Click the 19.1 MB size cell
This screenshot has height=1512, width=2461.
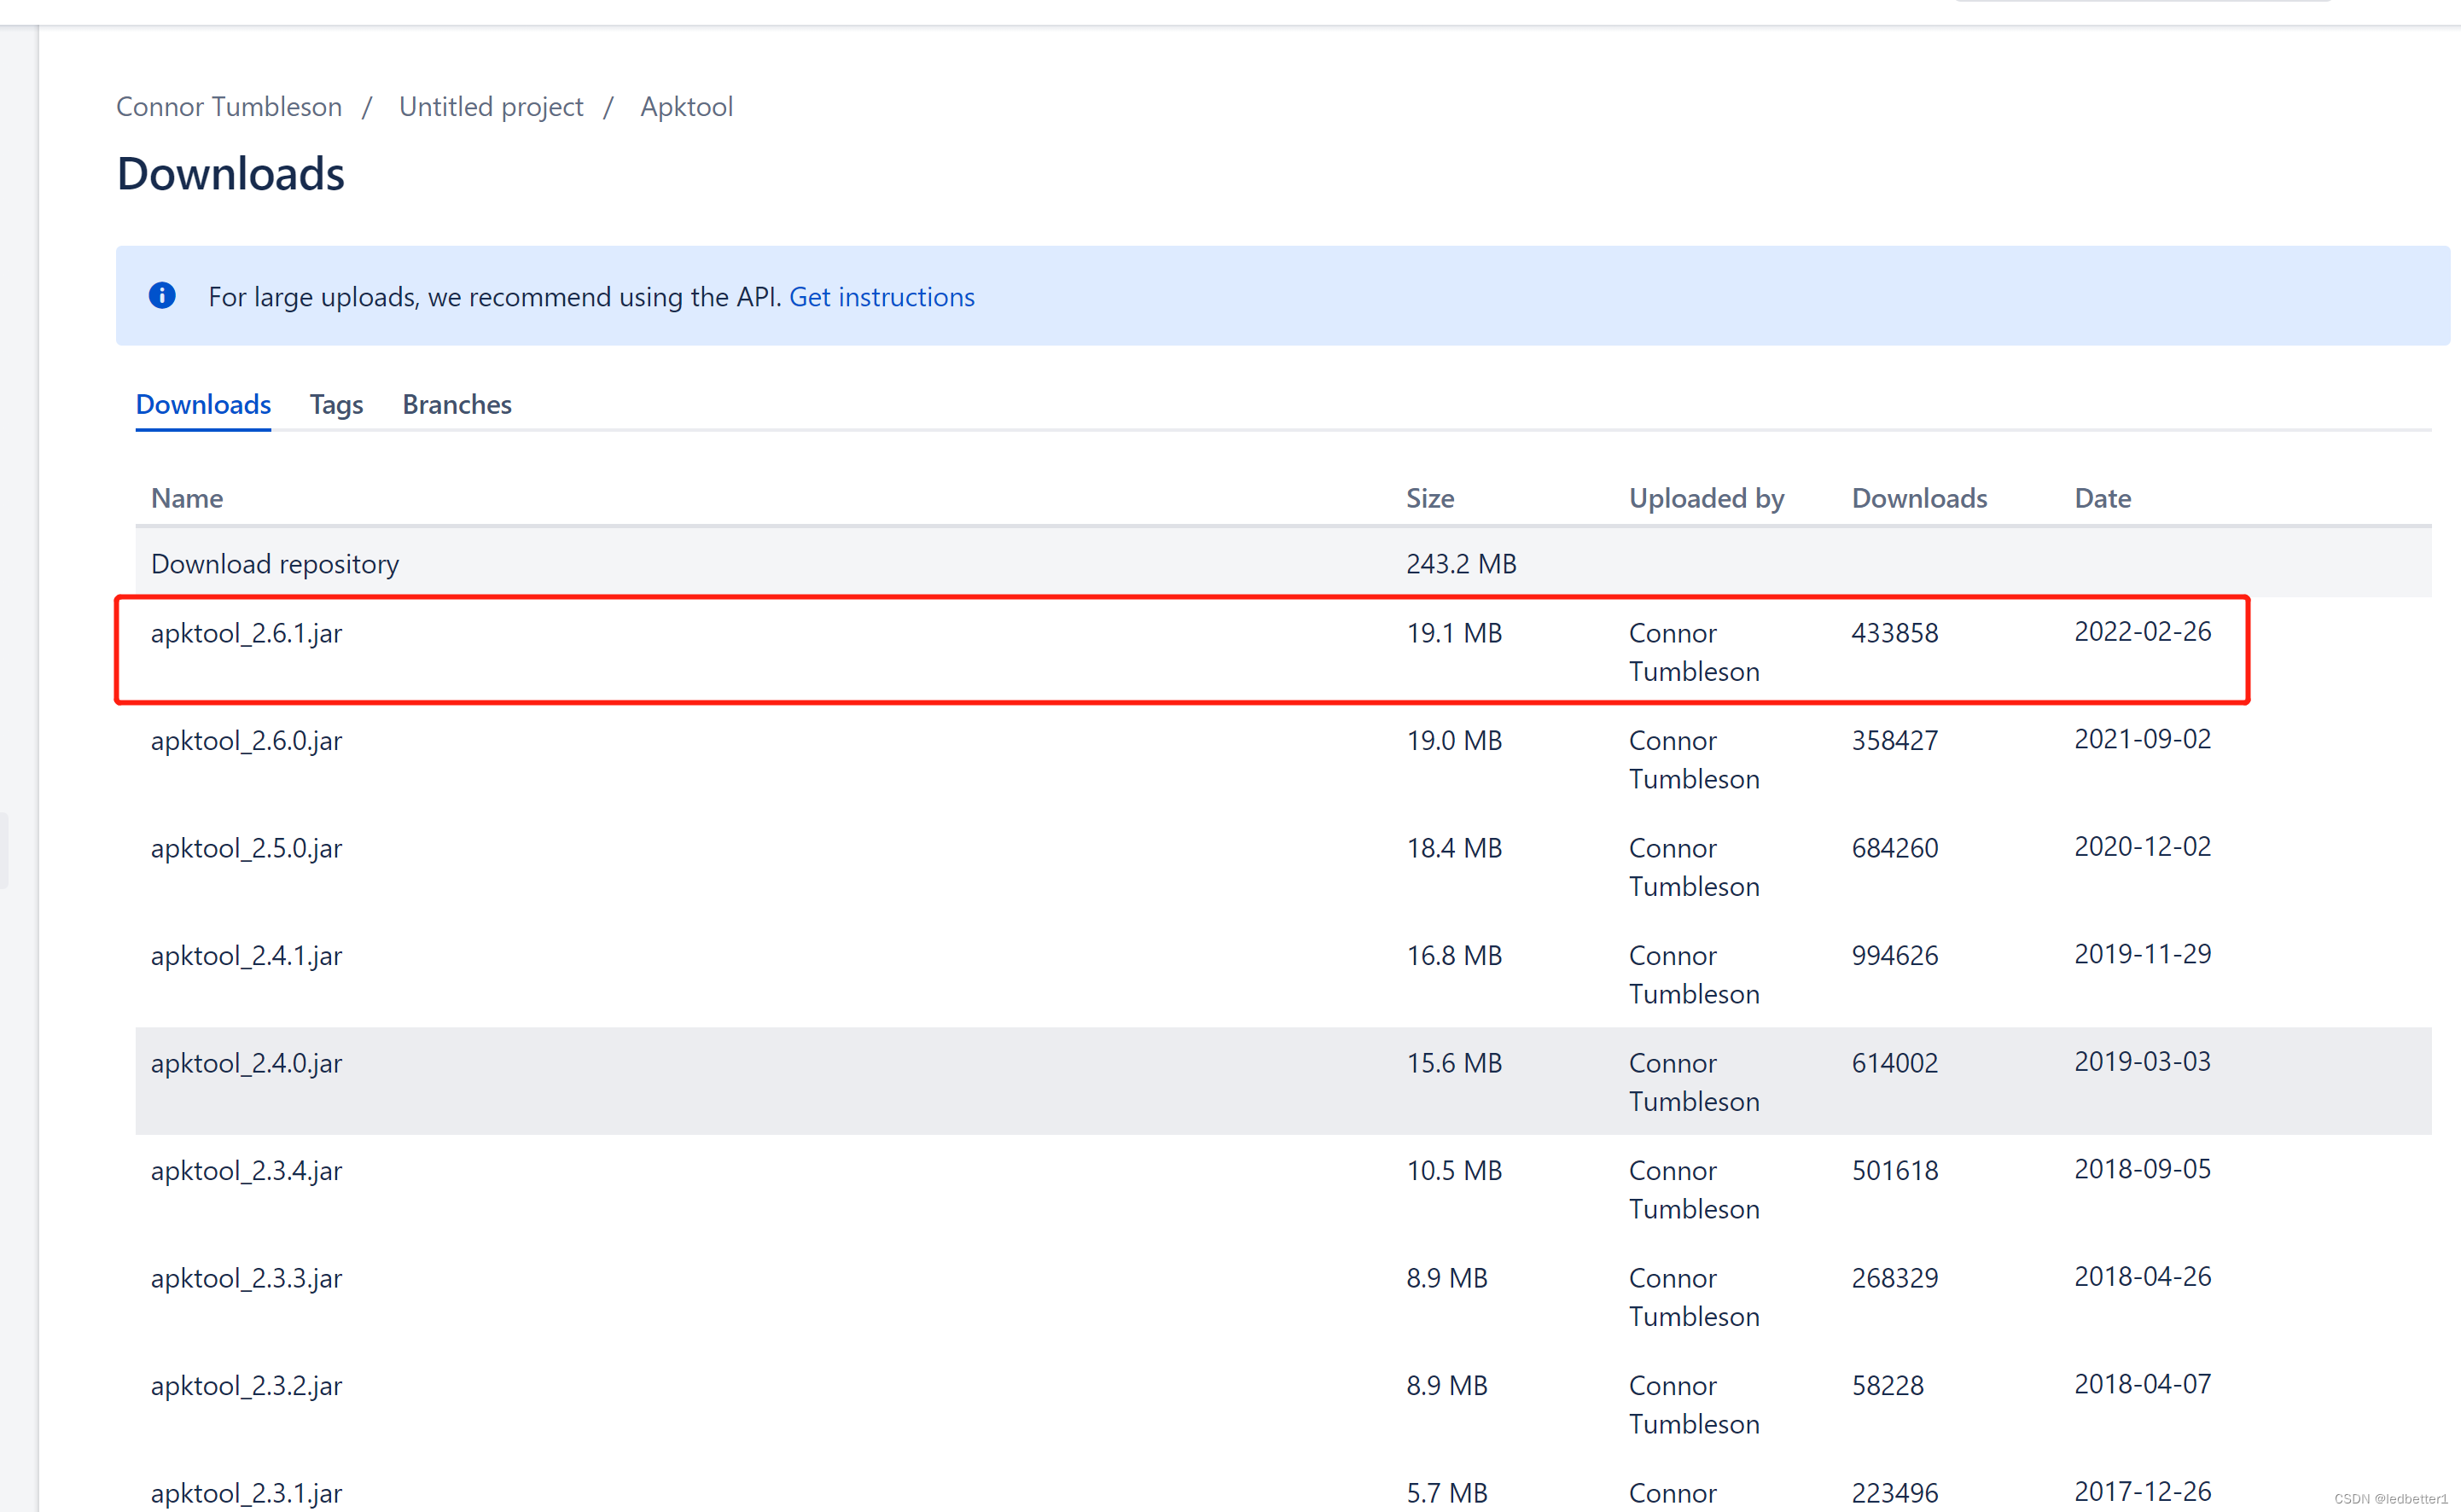tap(1454, 633)
